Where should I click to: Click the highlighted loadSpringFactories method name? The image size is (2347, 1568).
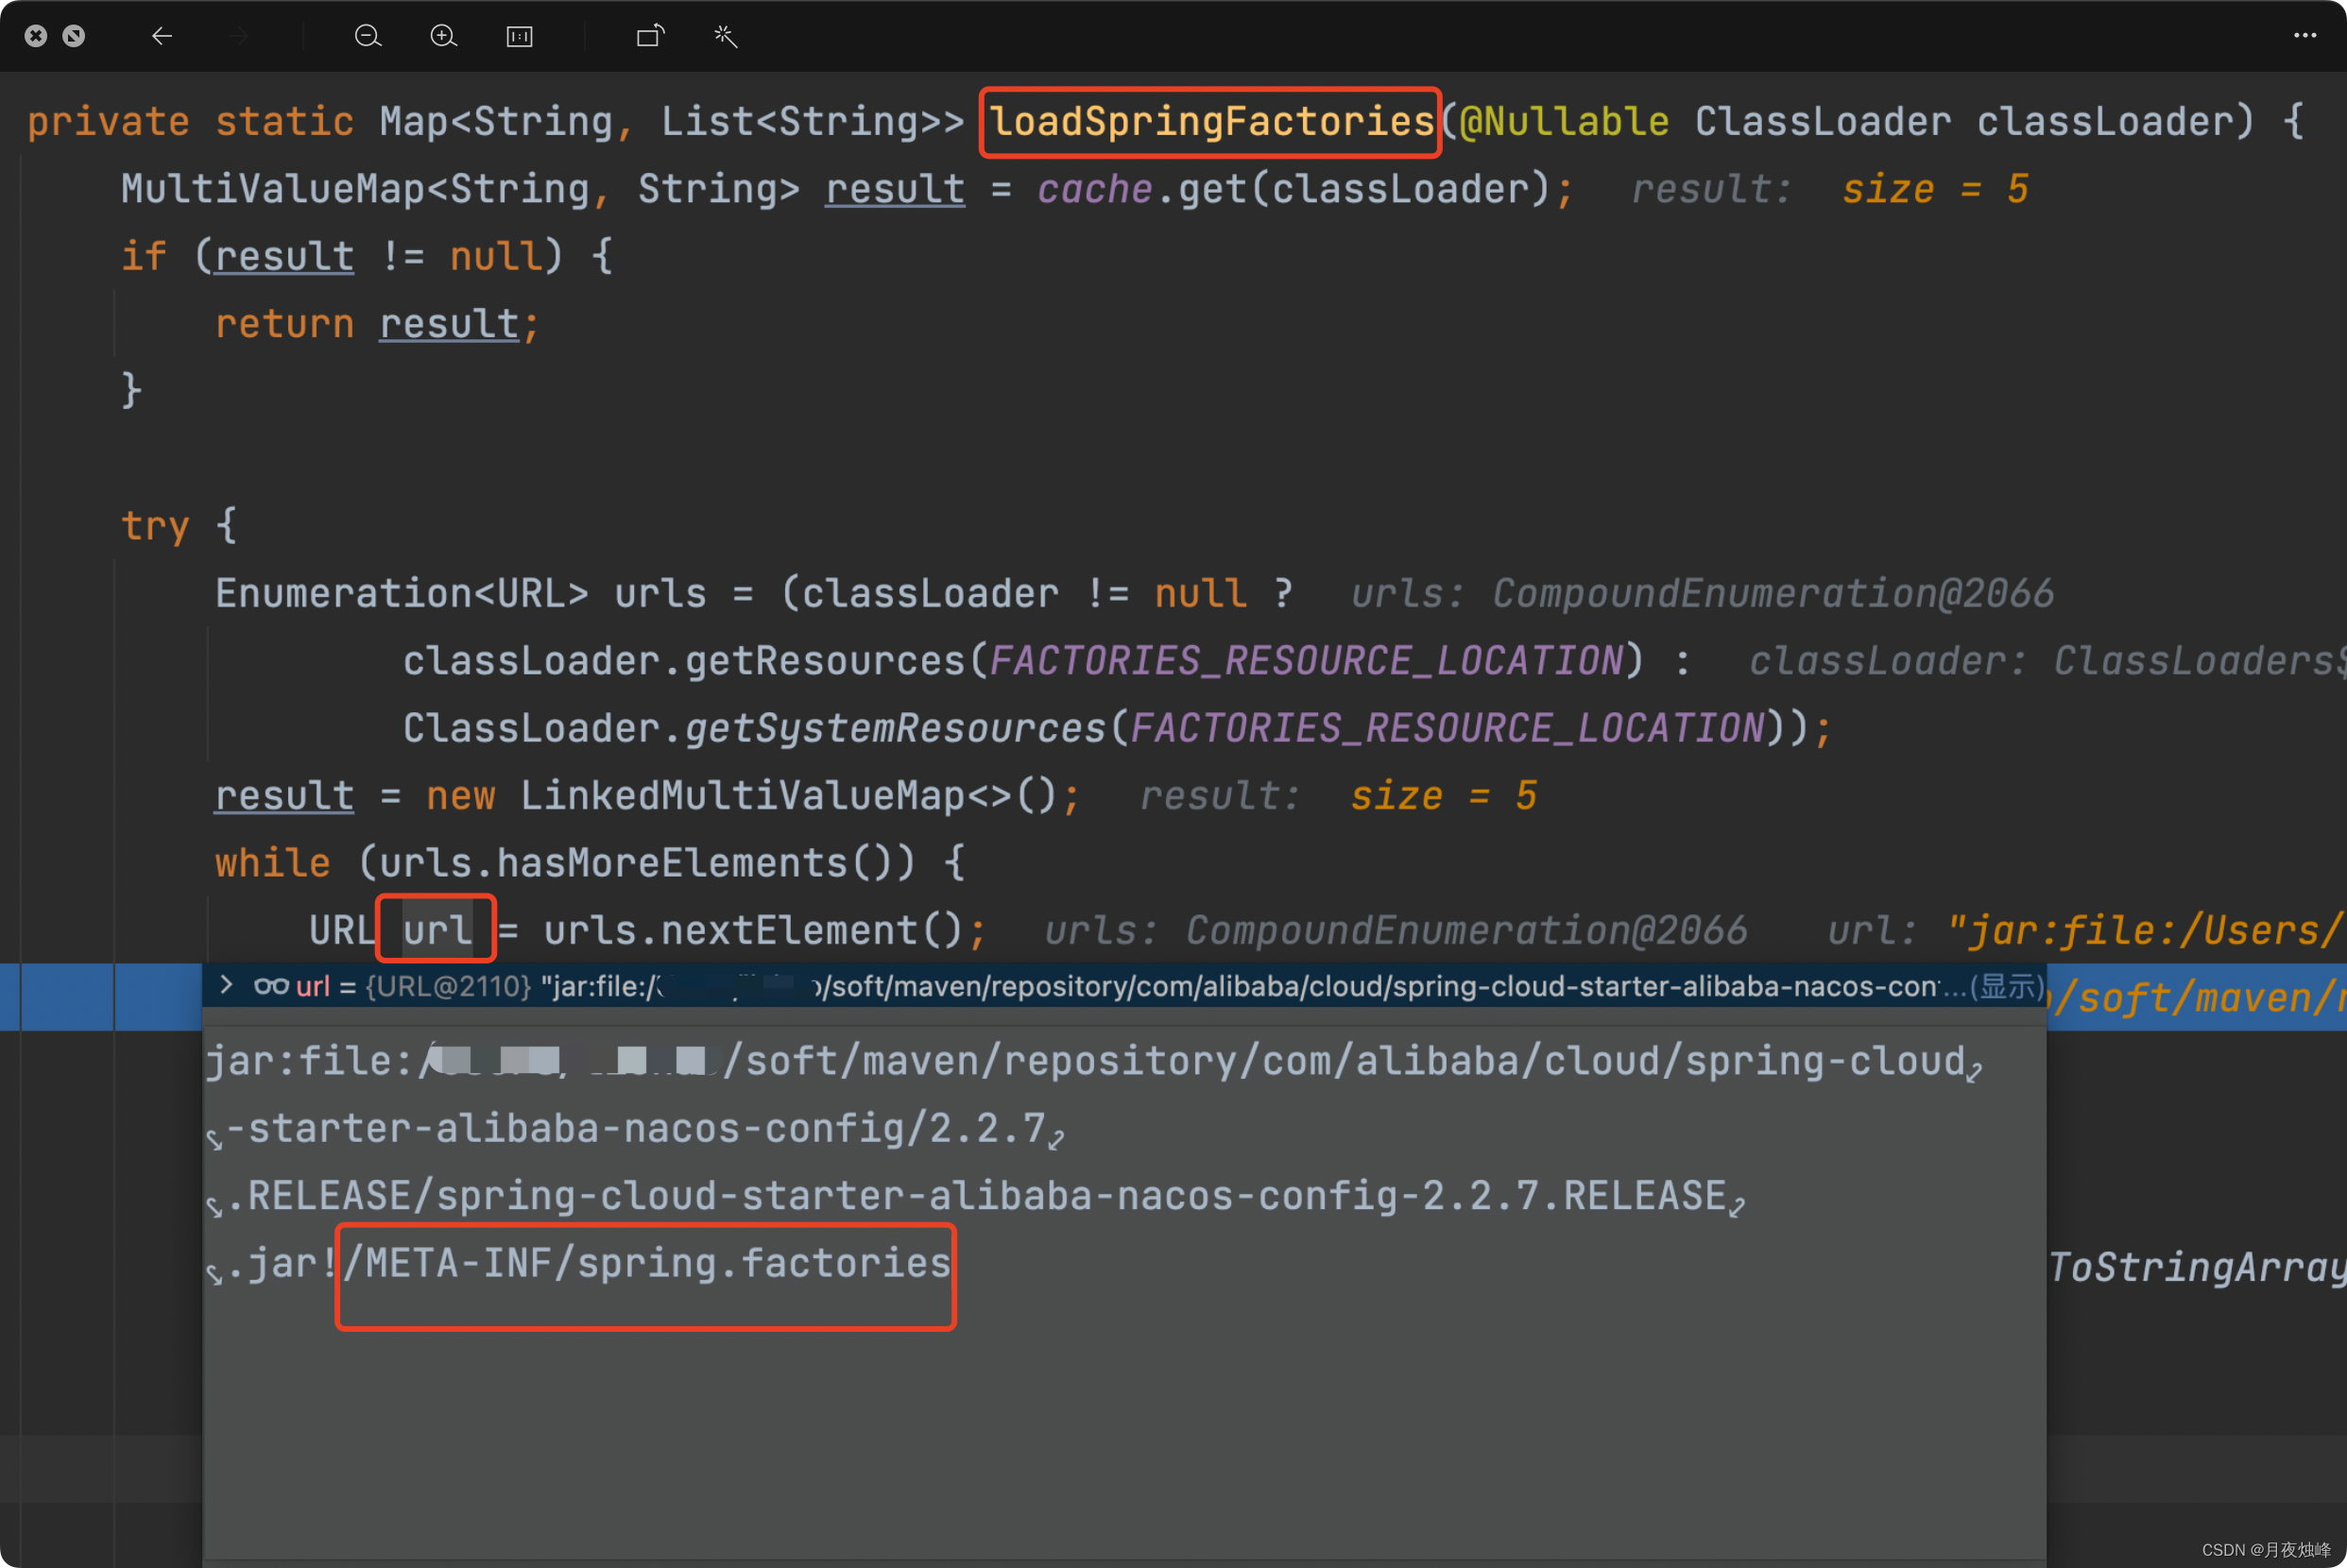tap(1211, 122)
